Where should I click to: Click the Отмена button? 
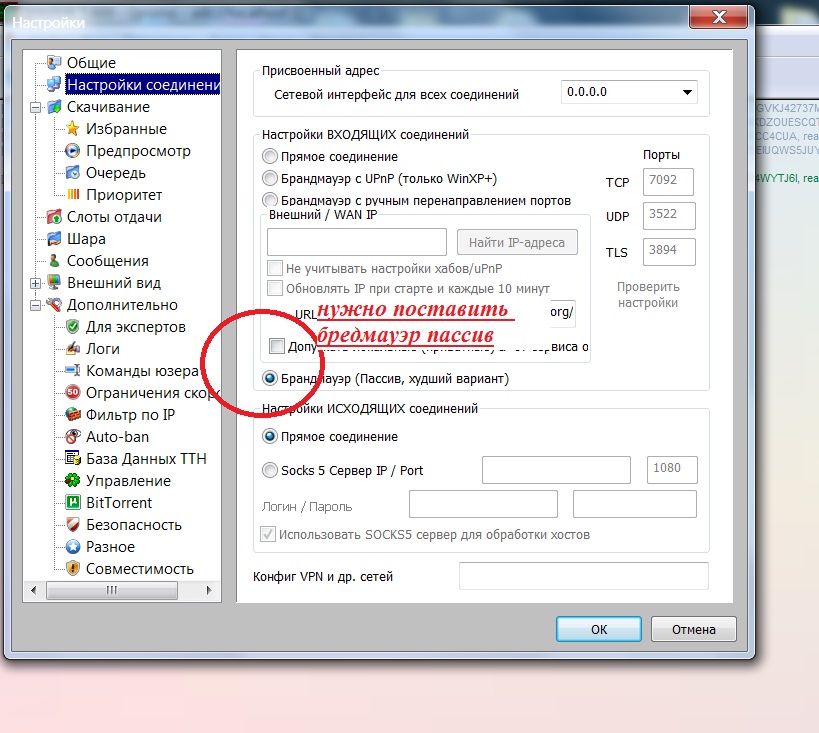(x=693, y=630)
